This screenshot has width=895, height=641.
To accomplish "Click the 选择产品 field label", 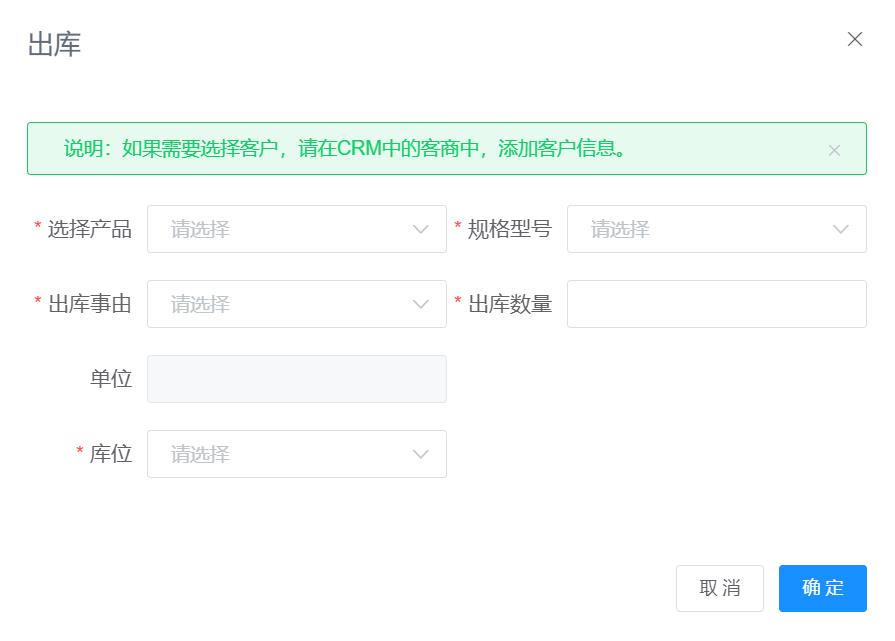I will 90,229.
